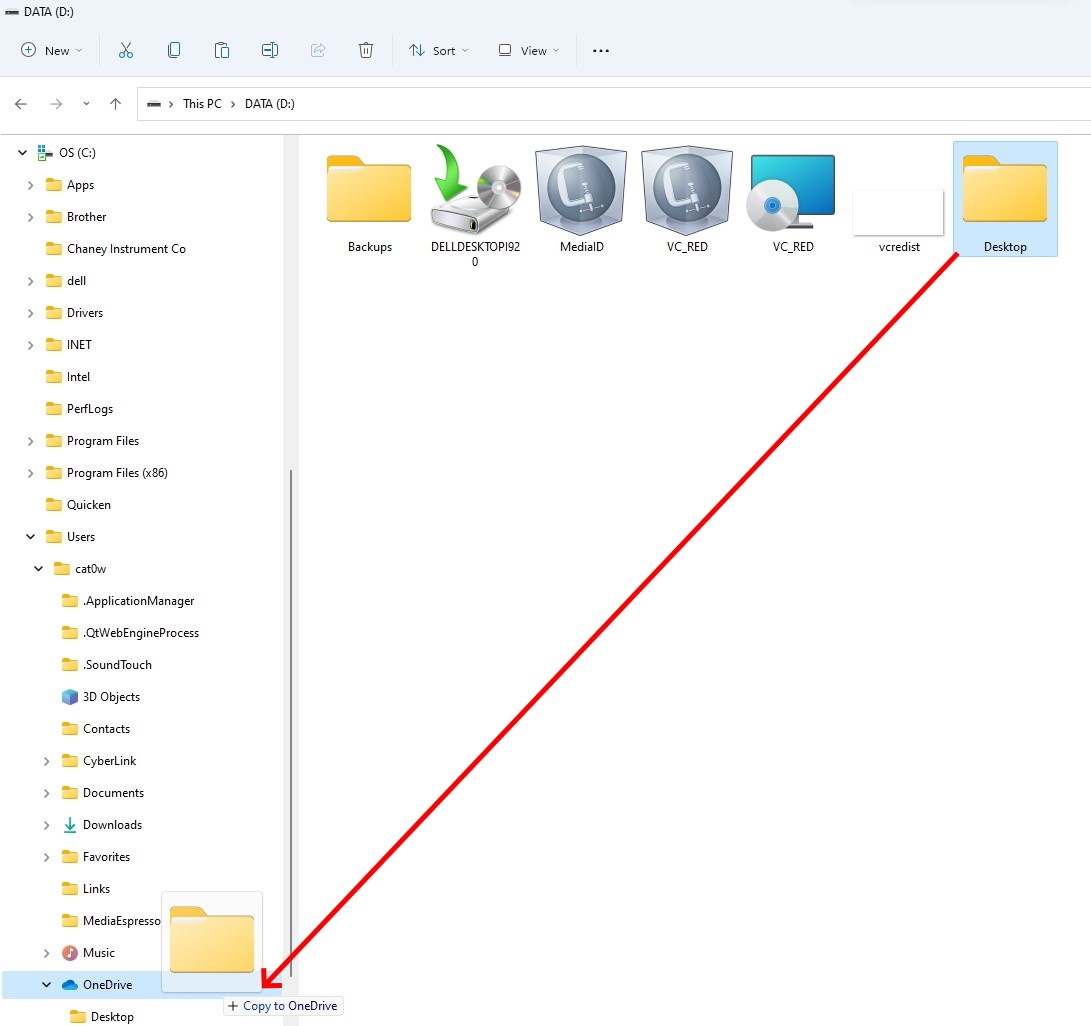Select the MediaEspresso folder in tree
This screenshot has width=1091, height=1026.
111,920
